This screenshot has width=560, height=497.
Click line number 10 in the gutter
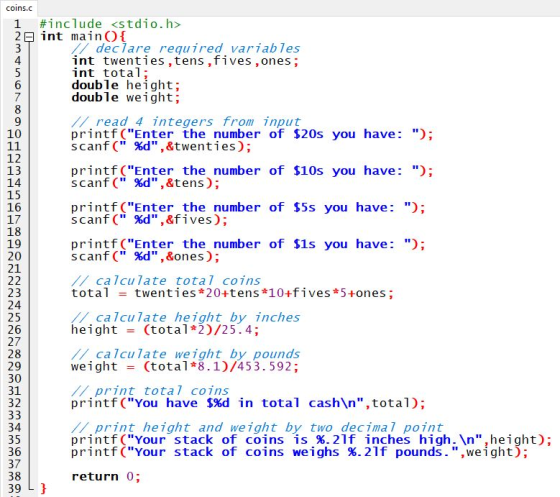tap(14, 134)
